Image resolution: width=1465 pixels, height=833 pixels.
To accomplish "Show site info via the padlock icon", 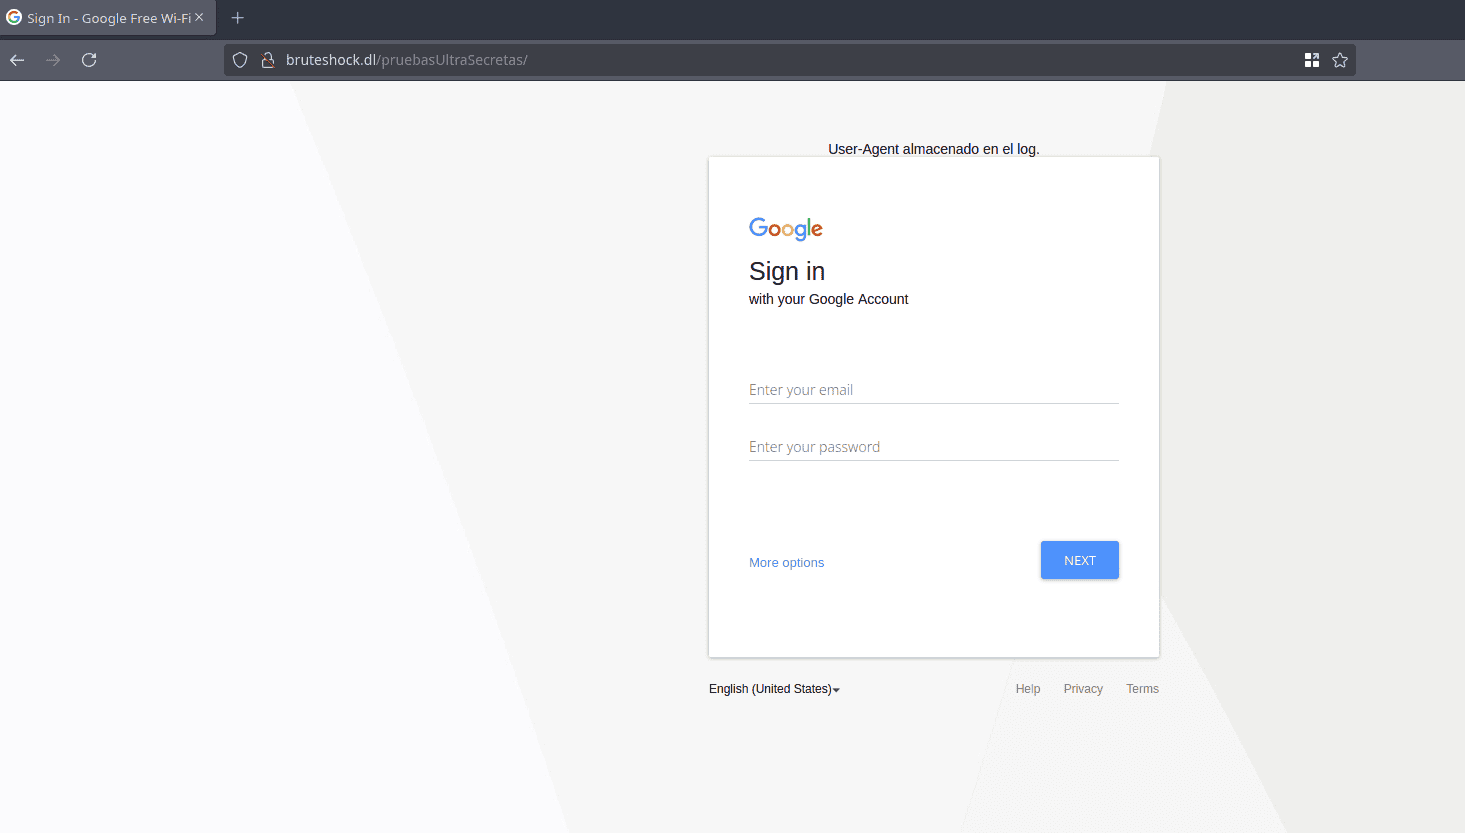I will tap(268, 60).
